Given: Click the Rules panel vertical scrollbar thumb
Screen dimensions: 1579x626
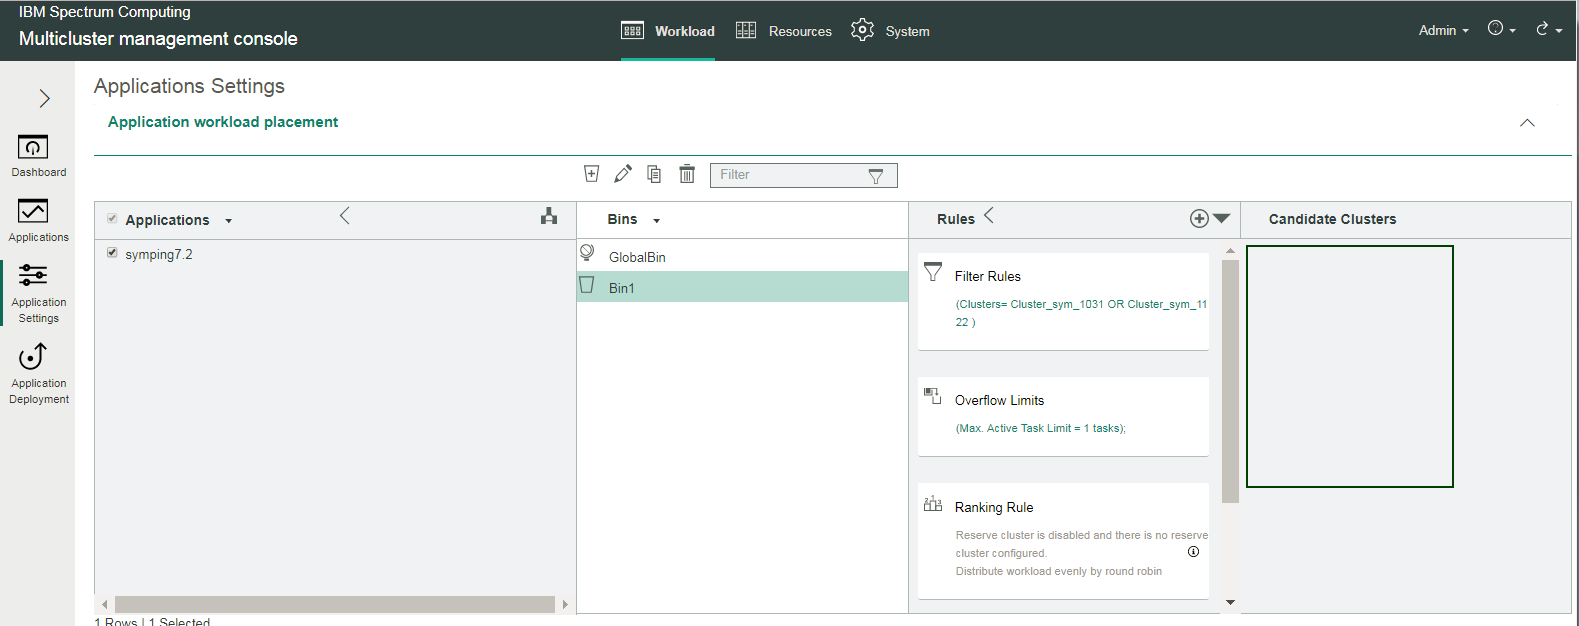Looking at the screenshot, I should click(1230, 381).
